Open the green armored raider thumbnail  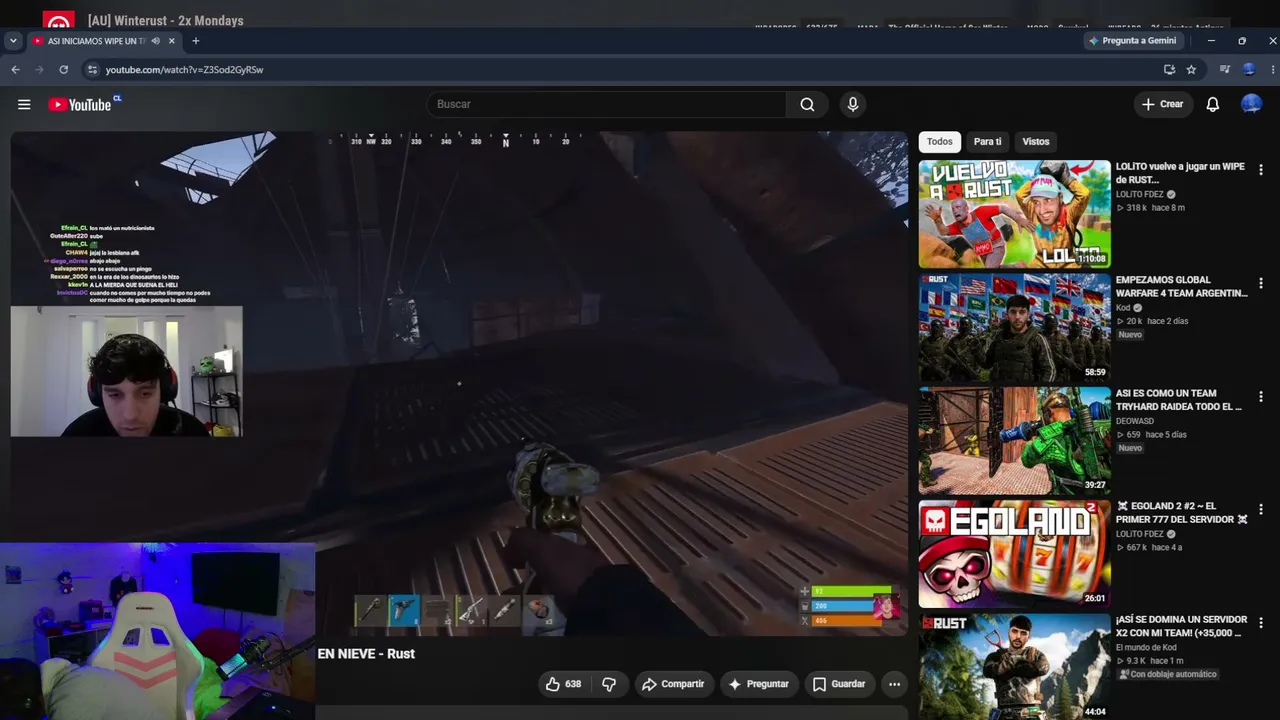click(x=1014, y=441)
